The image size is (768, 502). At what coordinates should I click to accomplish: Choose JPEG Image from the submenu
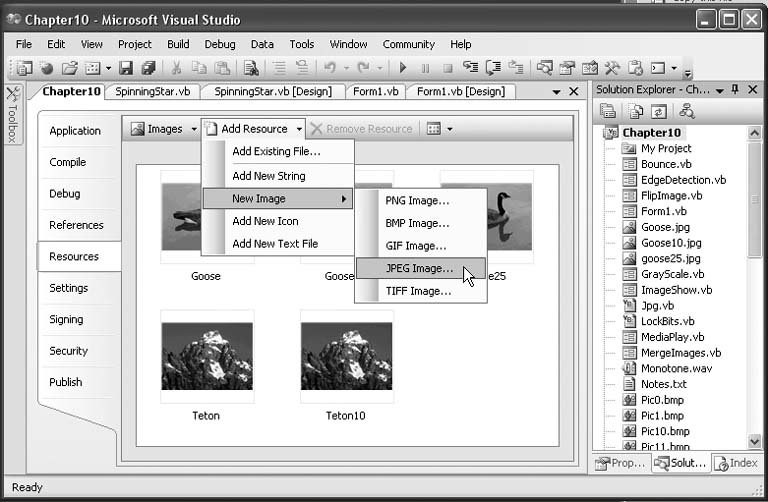[x=418, y=268]
